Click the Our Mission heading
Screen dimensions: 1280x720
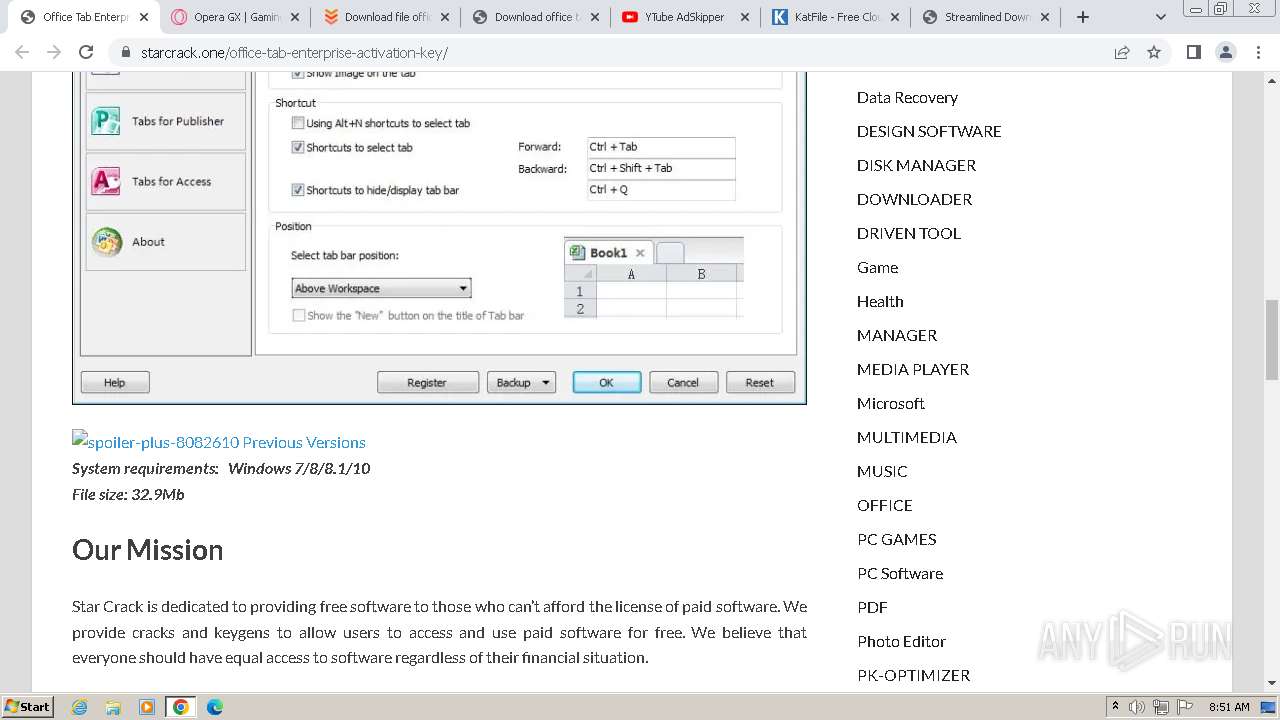click(148, 550)
